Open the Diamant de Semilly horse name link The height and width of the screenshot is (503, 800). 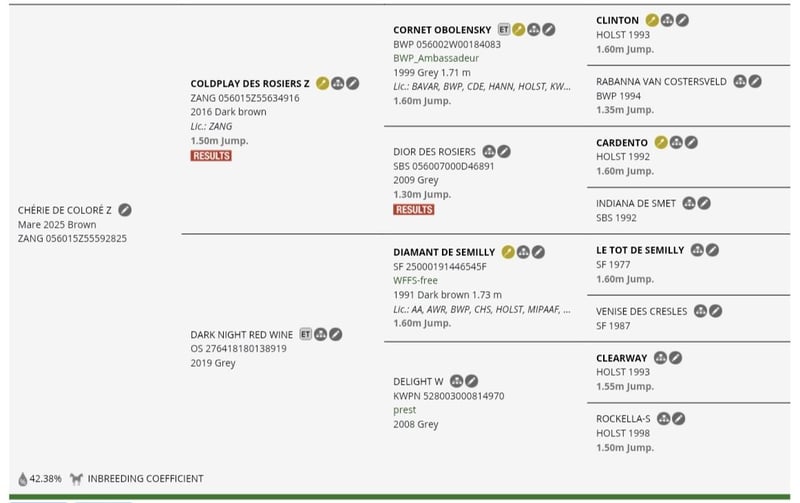pos(444,252)
